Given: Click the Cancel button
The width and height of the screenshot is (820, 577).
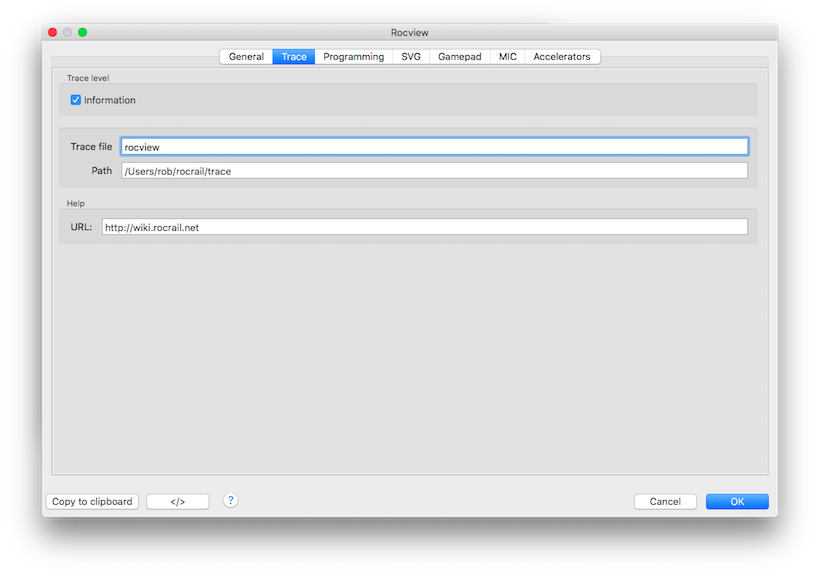Looking at the screenshot, I should pyautogui.click(x=665, y=502).
